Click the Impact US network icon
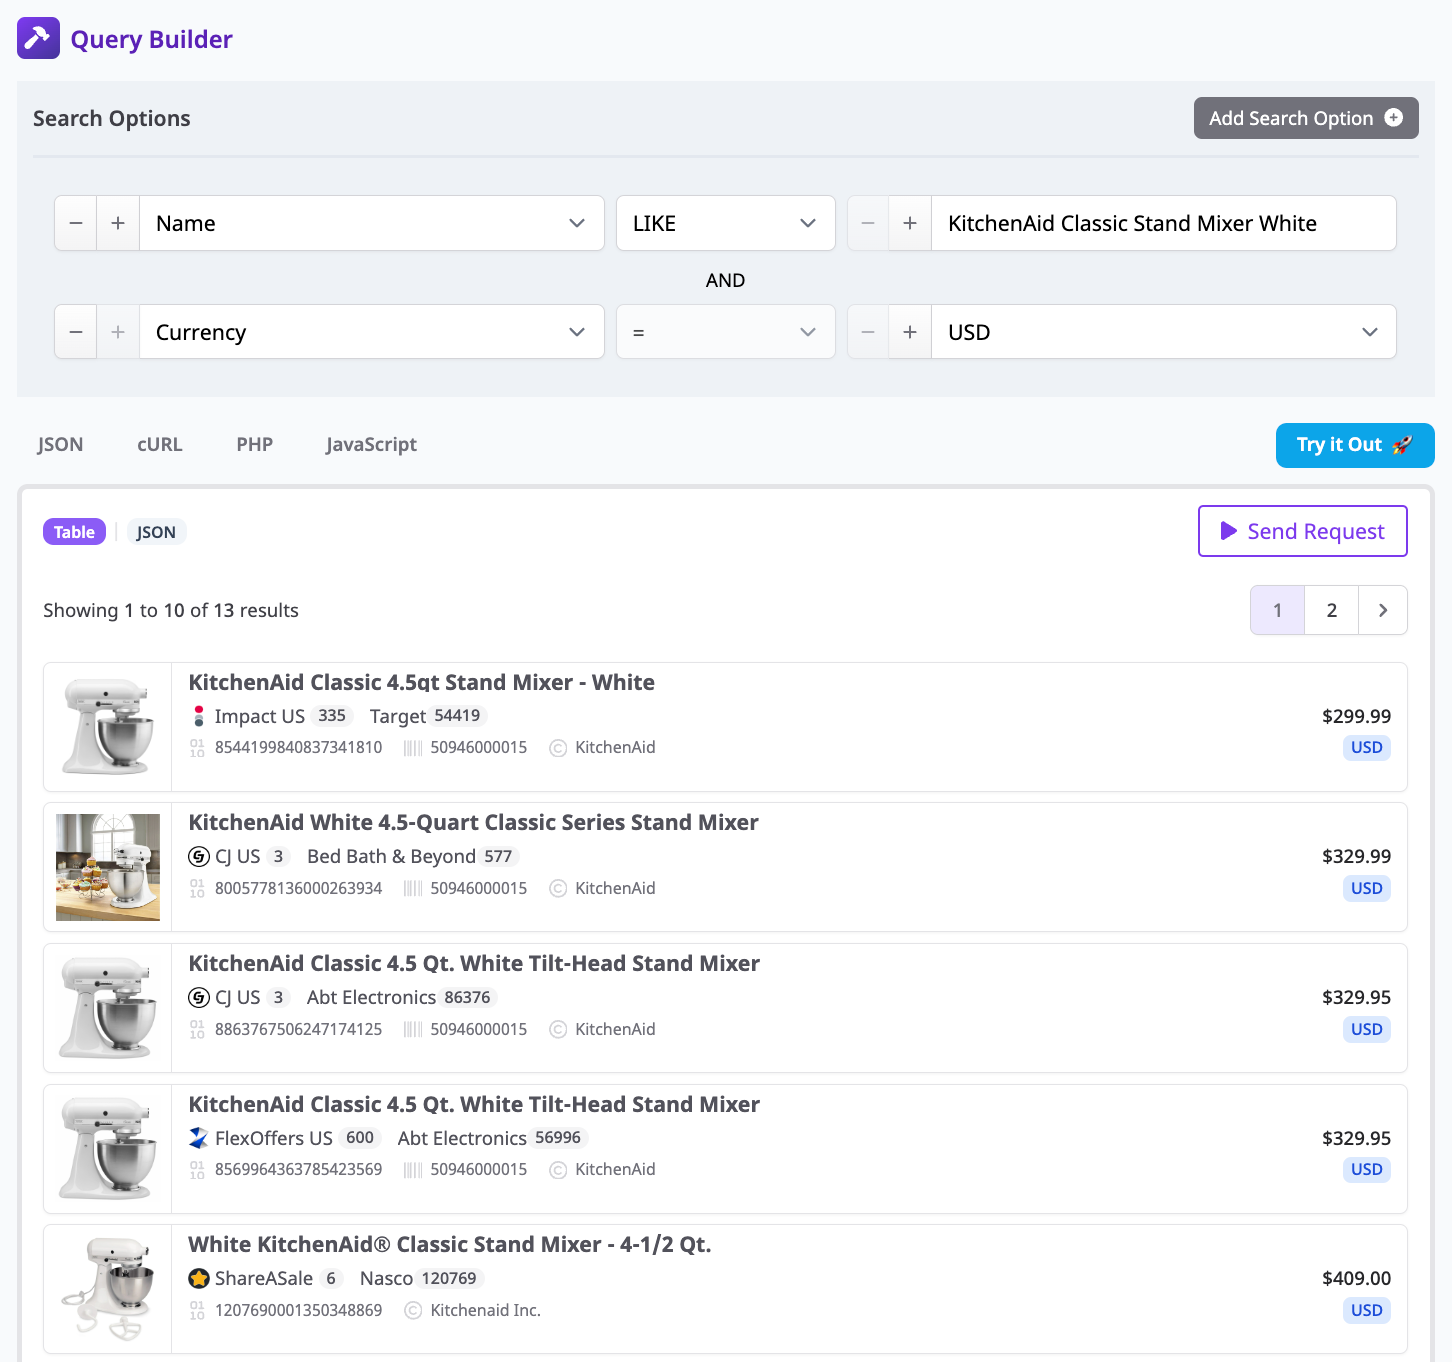 [x=198, y=716]
